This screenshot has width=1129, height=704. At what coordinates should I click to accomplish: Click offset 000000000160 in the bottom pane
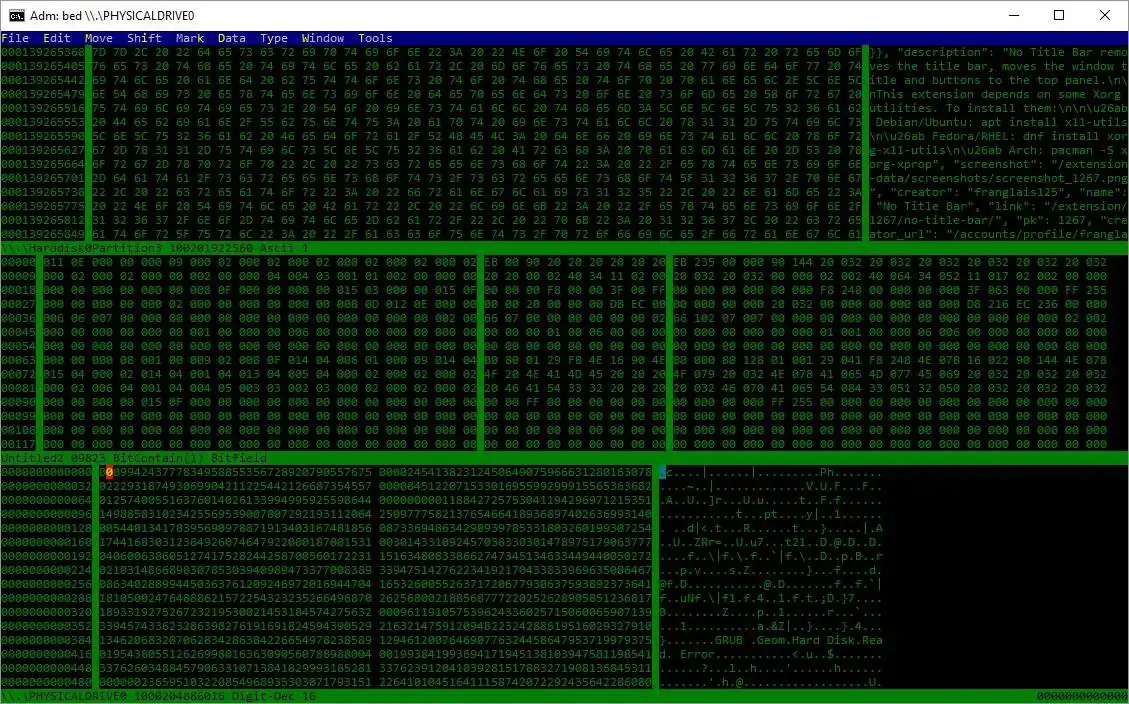47,542
